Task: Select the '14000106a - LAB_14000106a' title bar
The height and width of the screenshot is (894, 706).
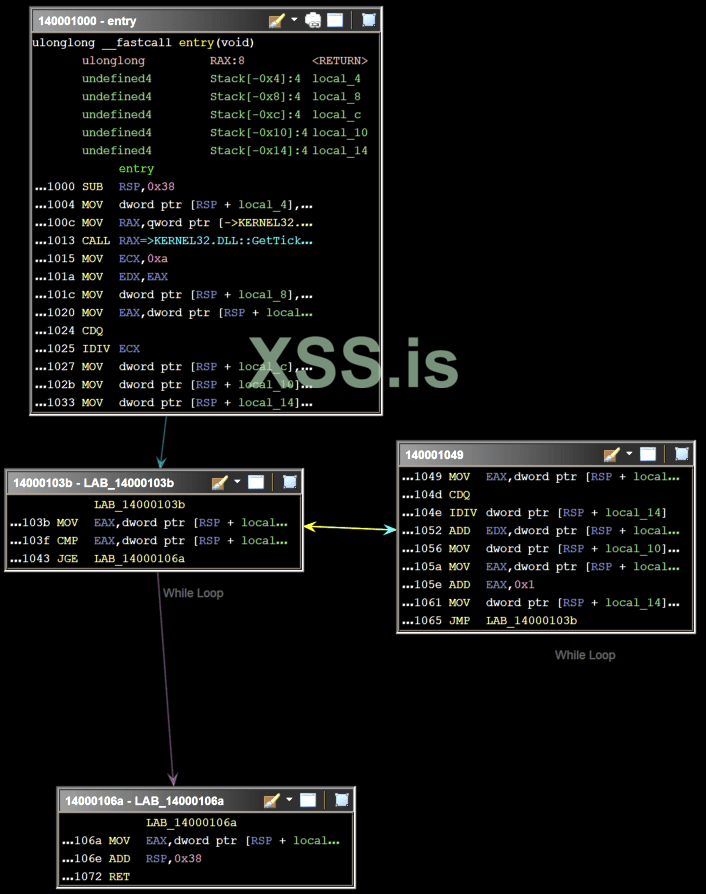Action: click(x=206, y=800)
